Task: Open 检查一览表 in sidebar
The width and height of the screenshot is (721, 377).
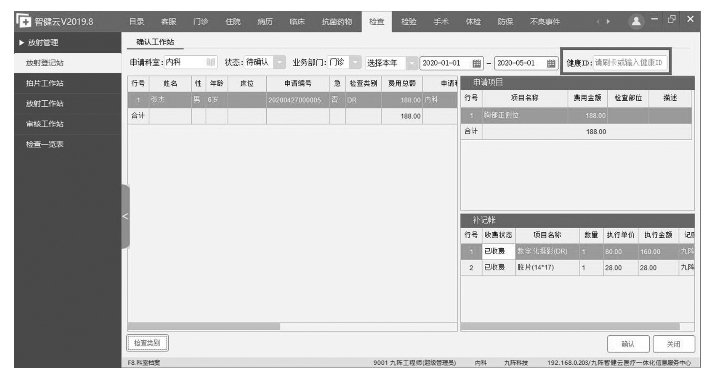Action: point(68,144)
